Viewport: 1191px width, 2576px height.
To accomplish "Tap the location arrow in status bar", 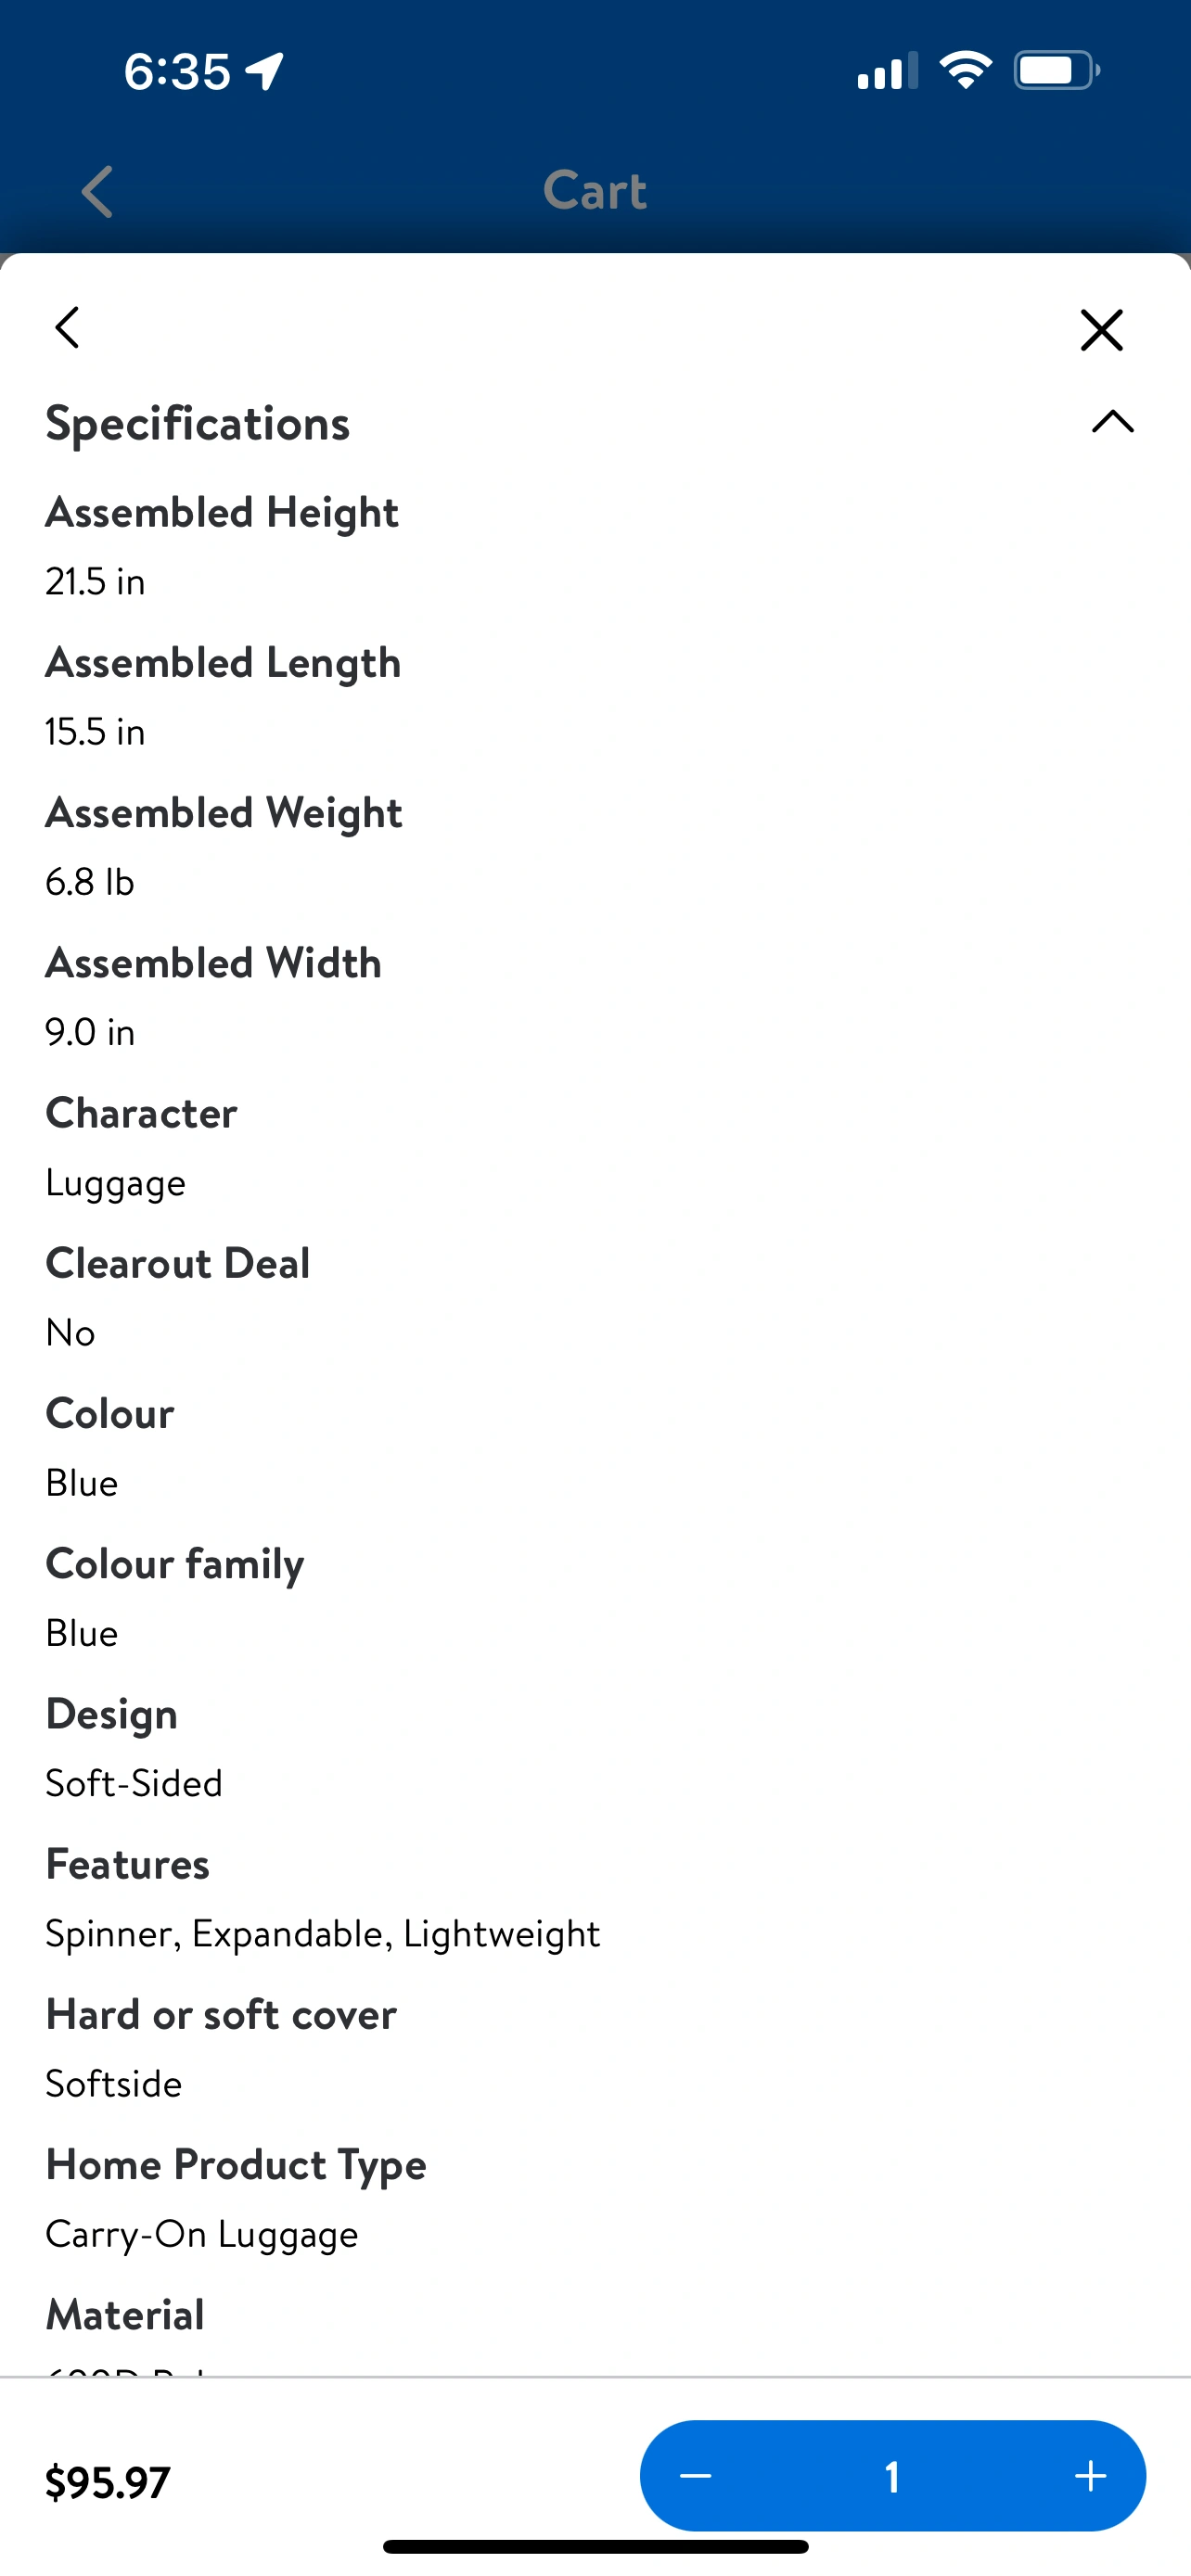I will pyautogui.click(x=266, y=71).
